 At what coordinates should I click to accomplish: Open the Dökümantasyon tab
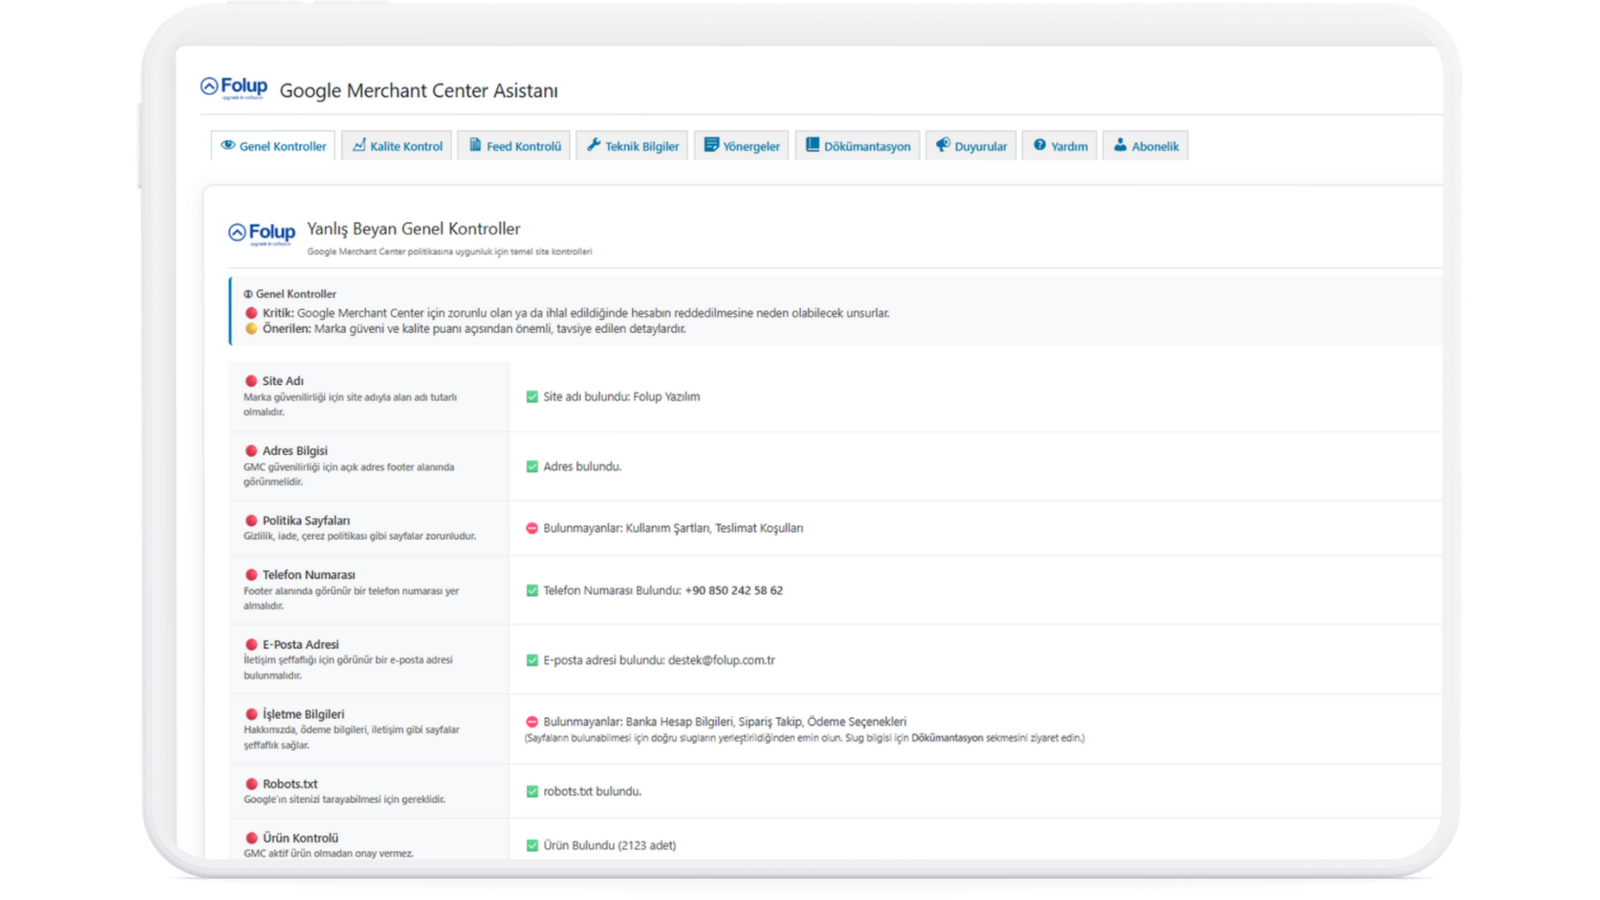point(857,146)
